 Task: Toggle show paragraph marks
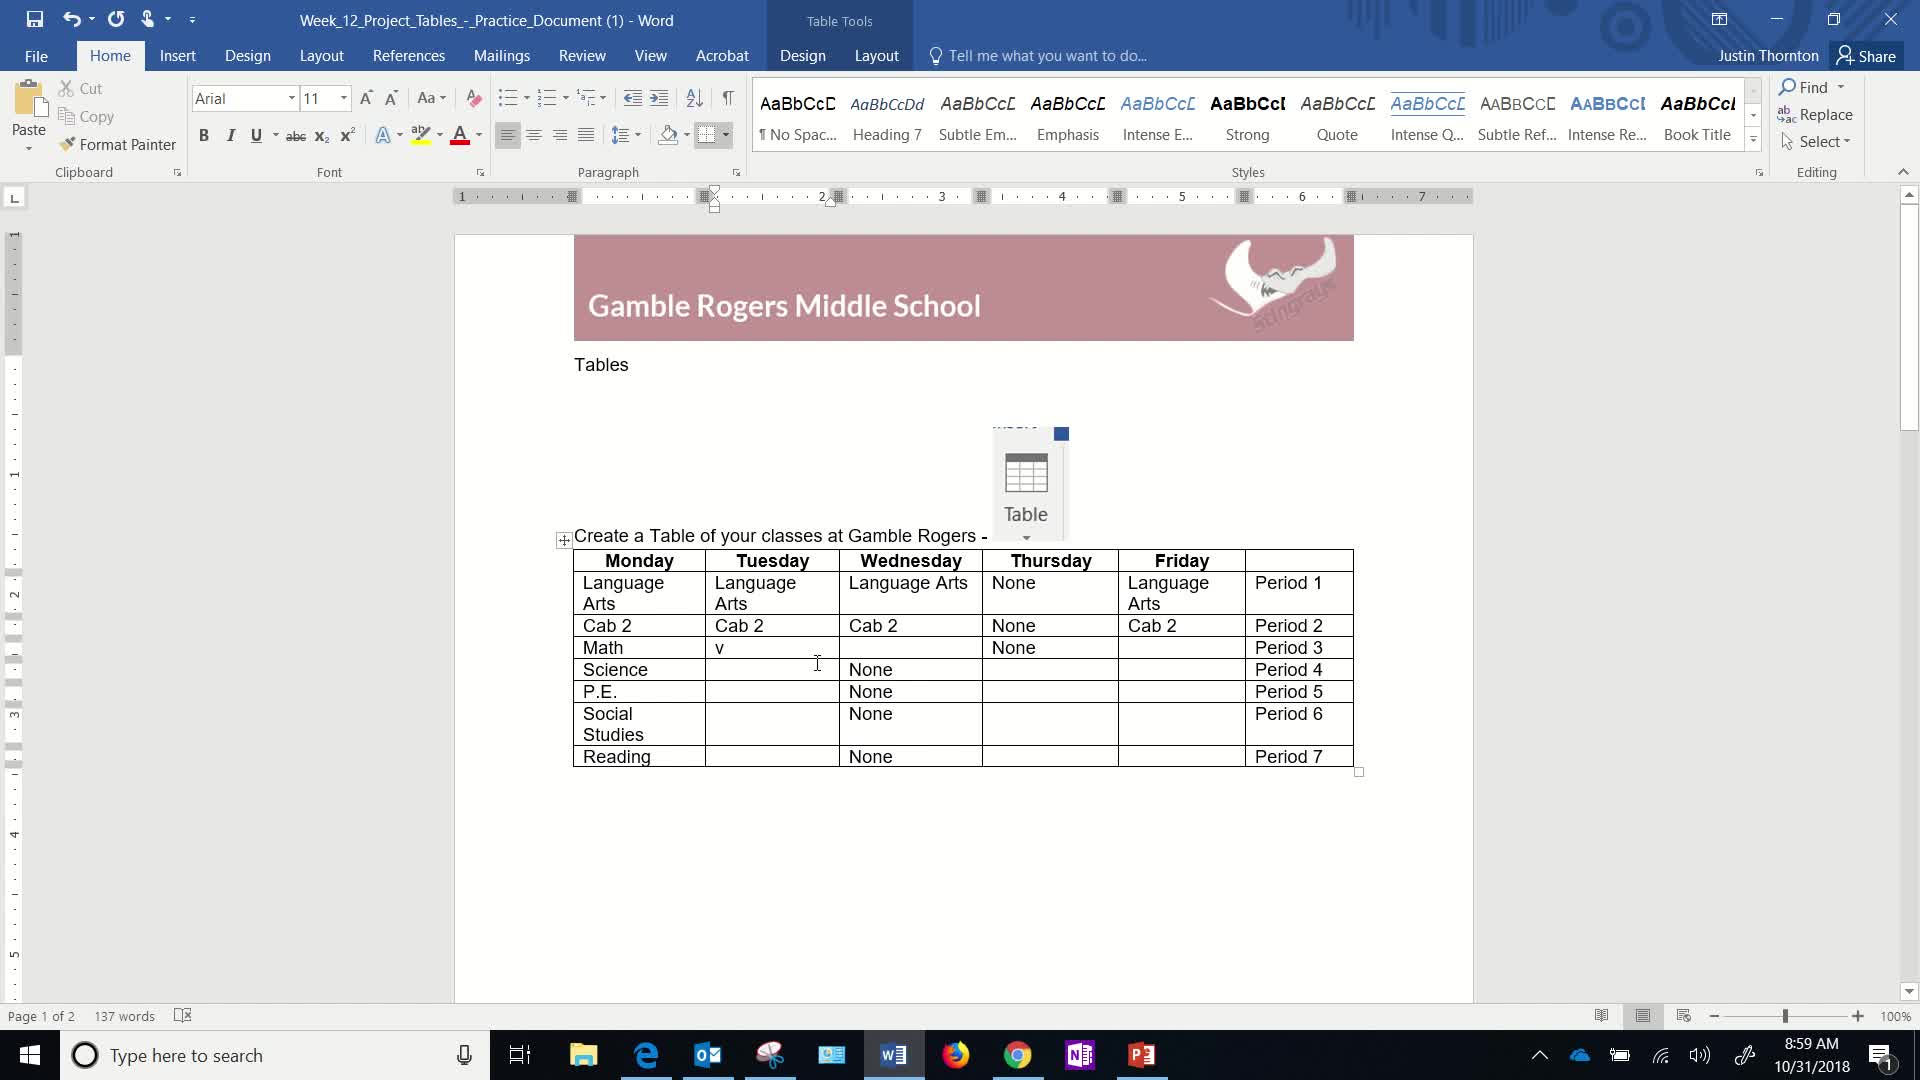tap(728, 98)
